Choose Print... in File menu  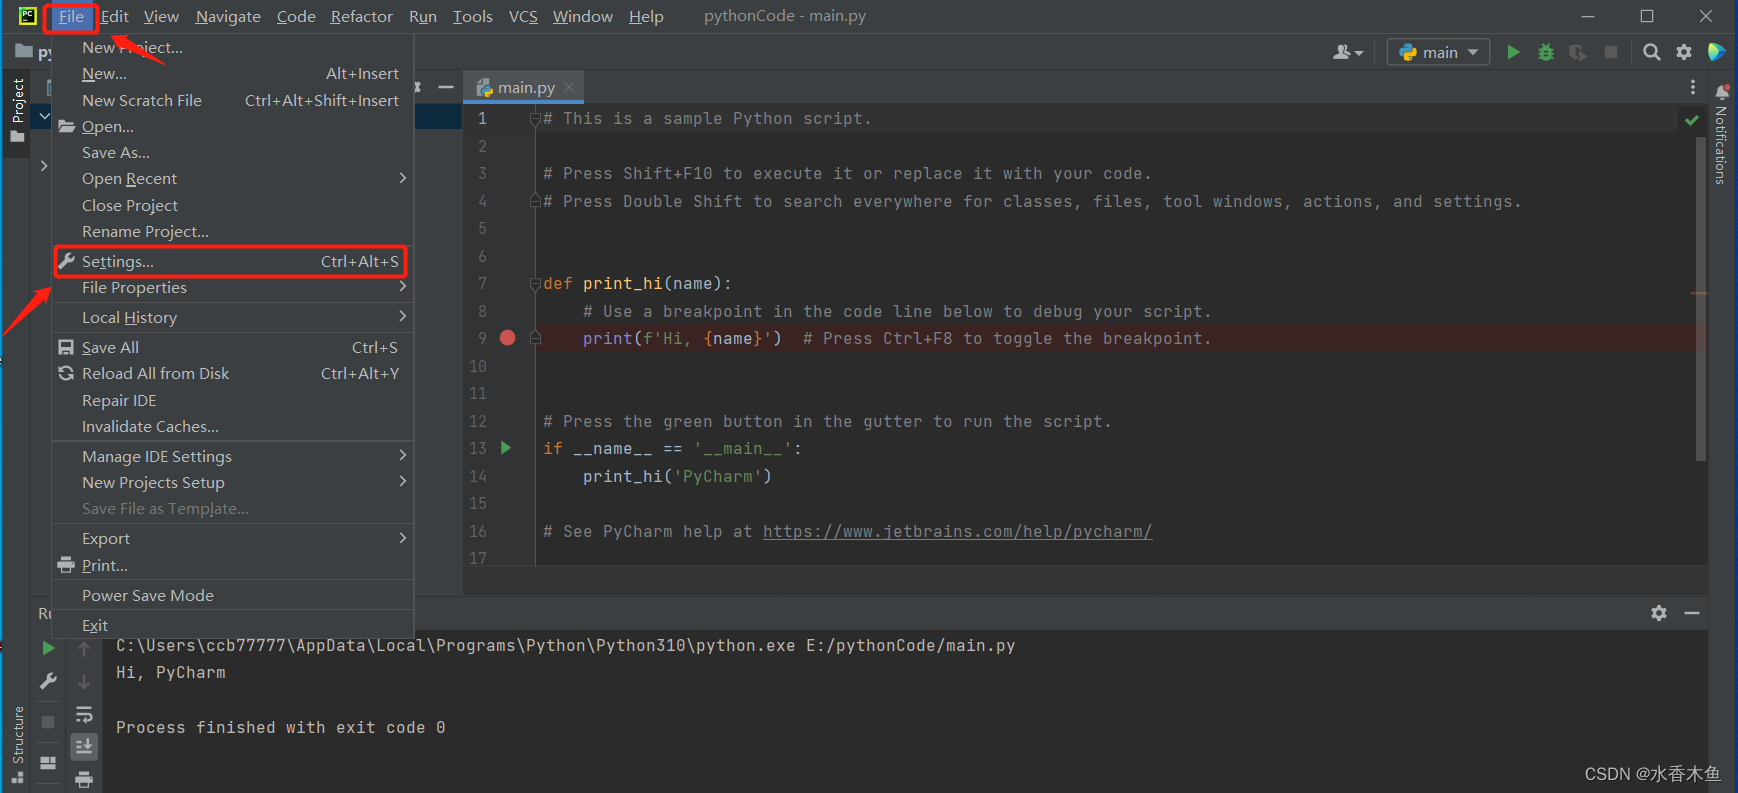pos(232,566)
